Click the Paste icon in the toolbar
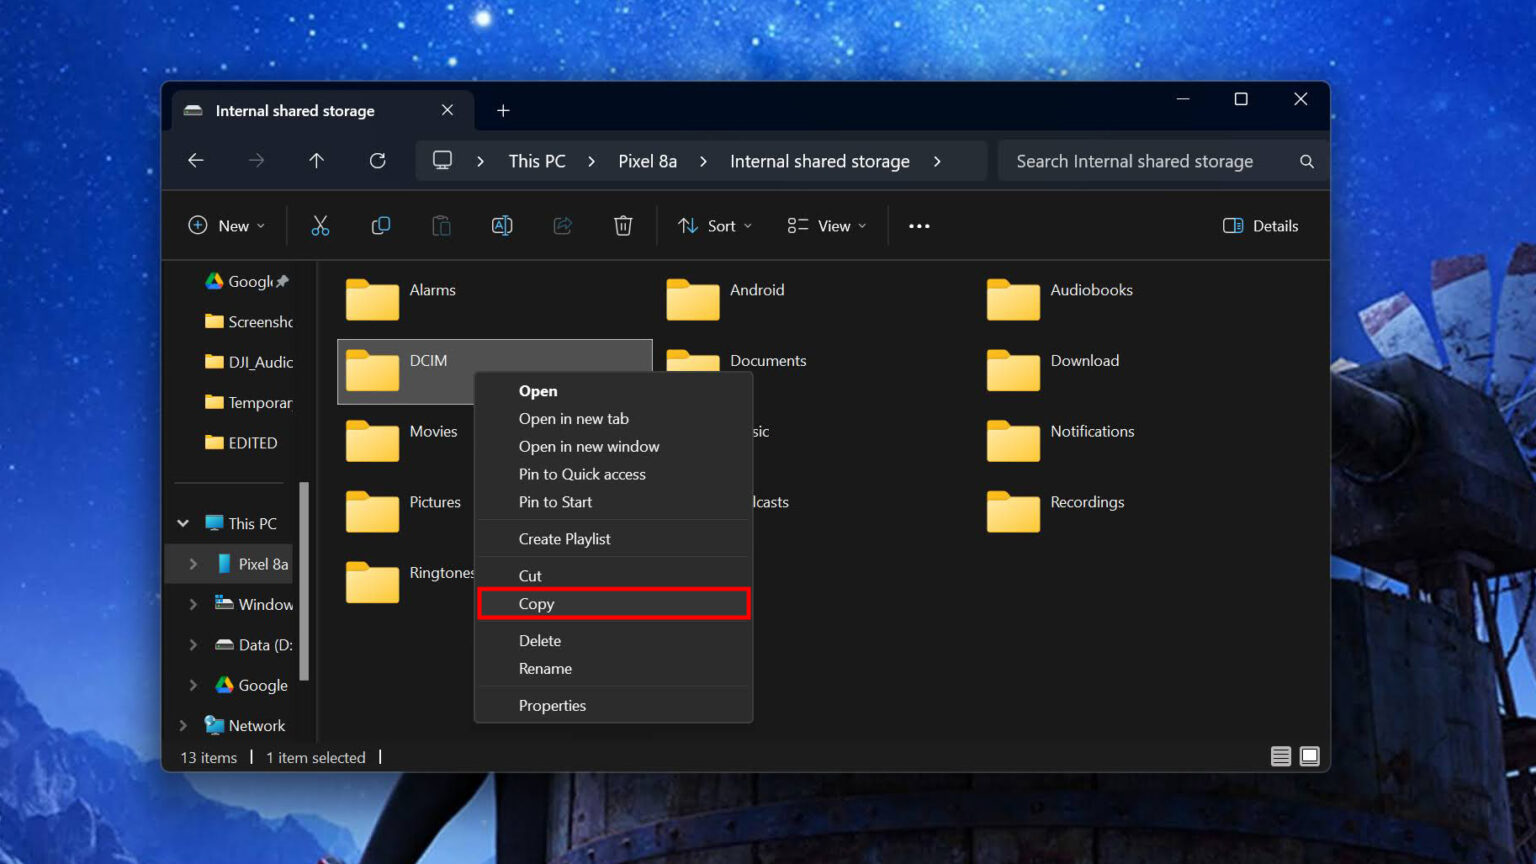The height and width of the screenshot is (864, 1536). pyautogui.click(x=441, y=225)
